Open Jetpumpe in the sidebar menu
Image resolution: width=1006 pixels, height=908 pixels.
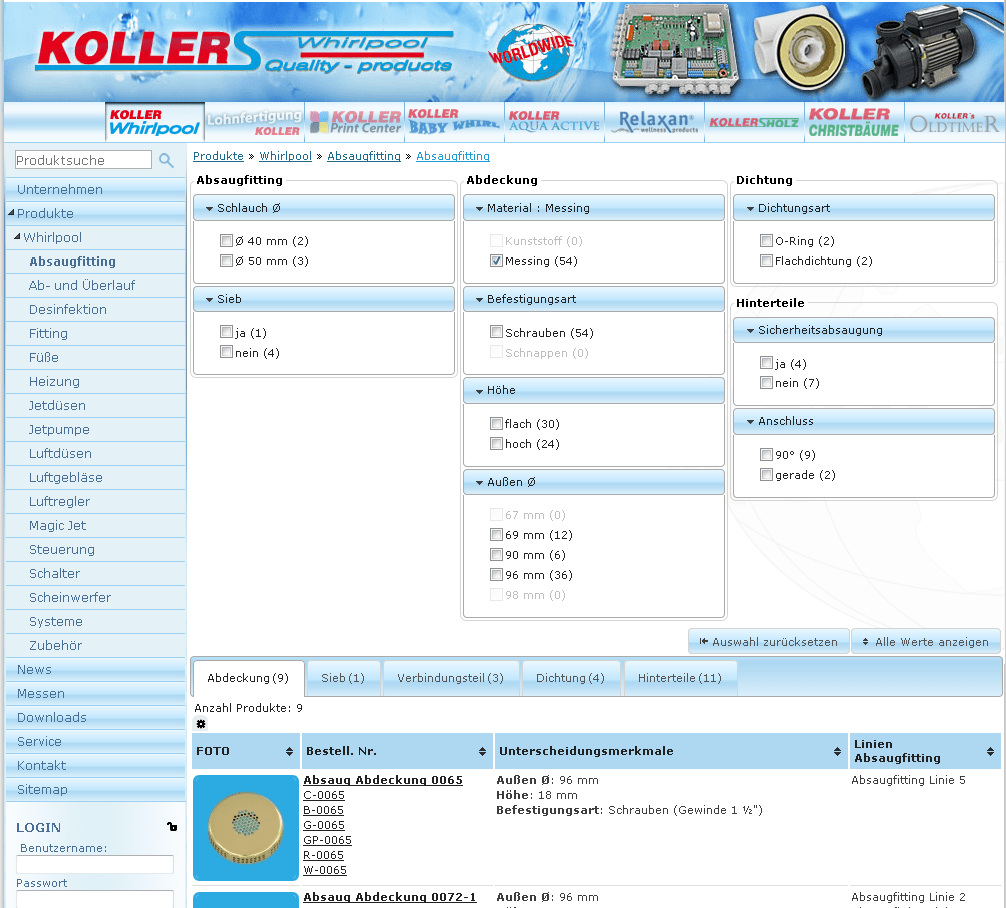pos(59,429)
